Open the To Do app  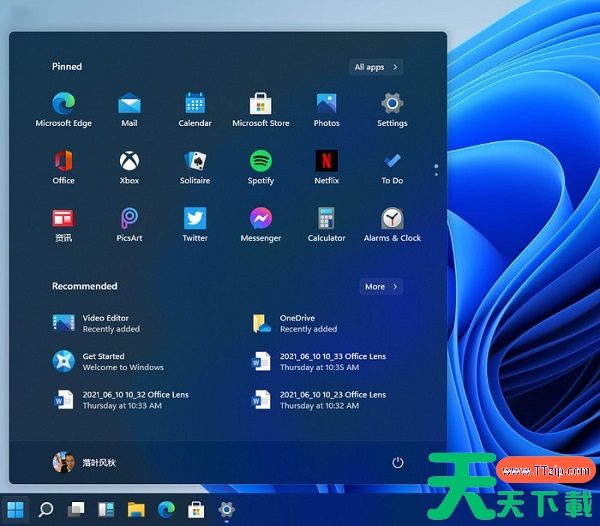(392, 167)
